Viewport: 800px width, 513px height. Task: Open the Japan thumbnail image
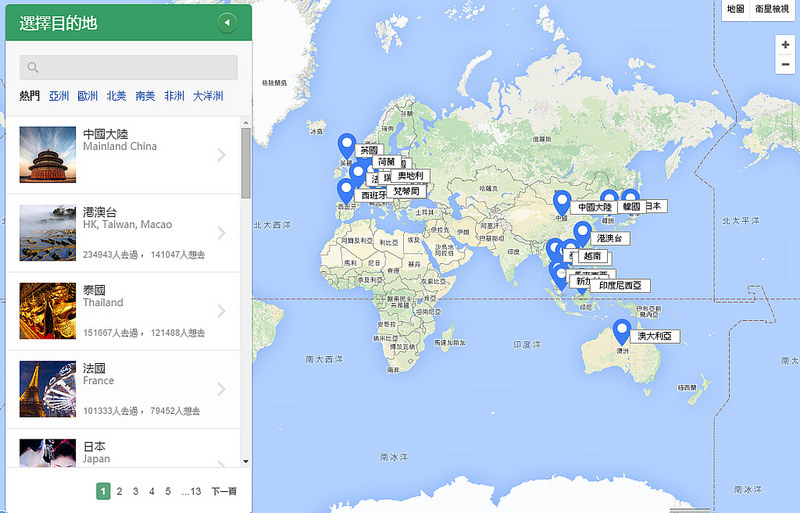click(x=47, y=453)
